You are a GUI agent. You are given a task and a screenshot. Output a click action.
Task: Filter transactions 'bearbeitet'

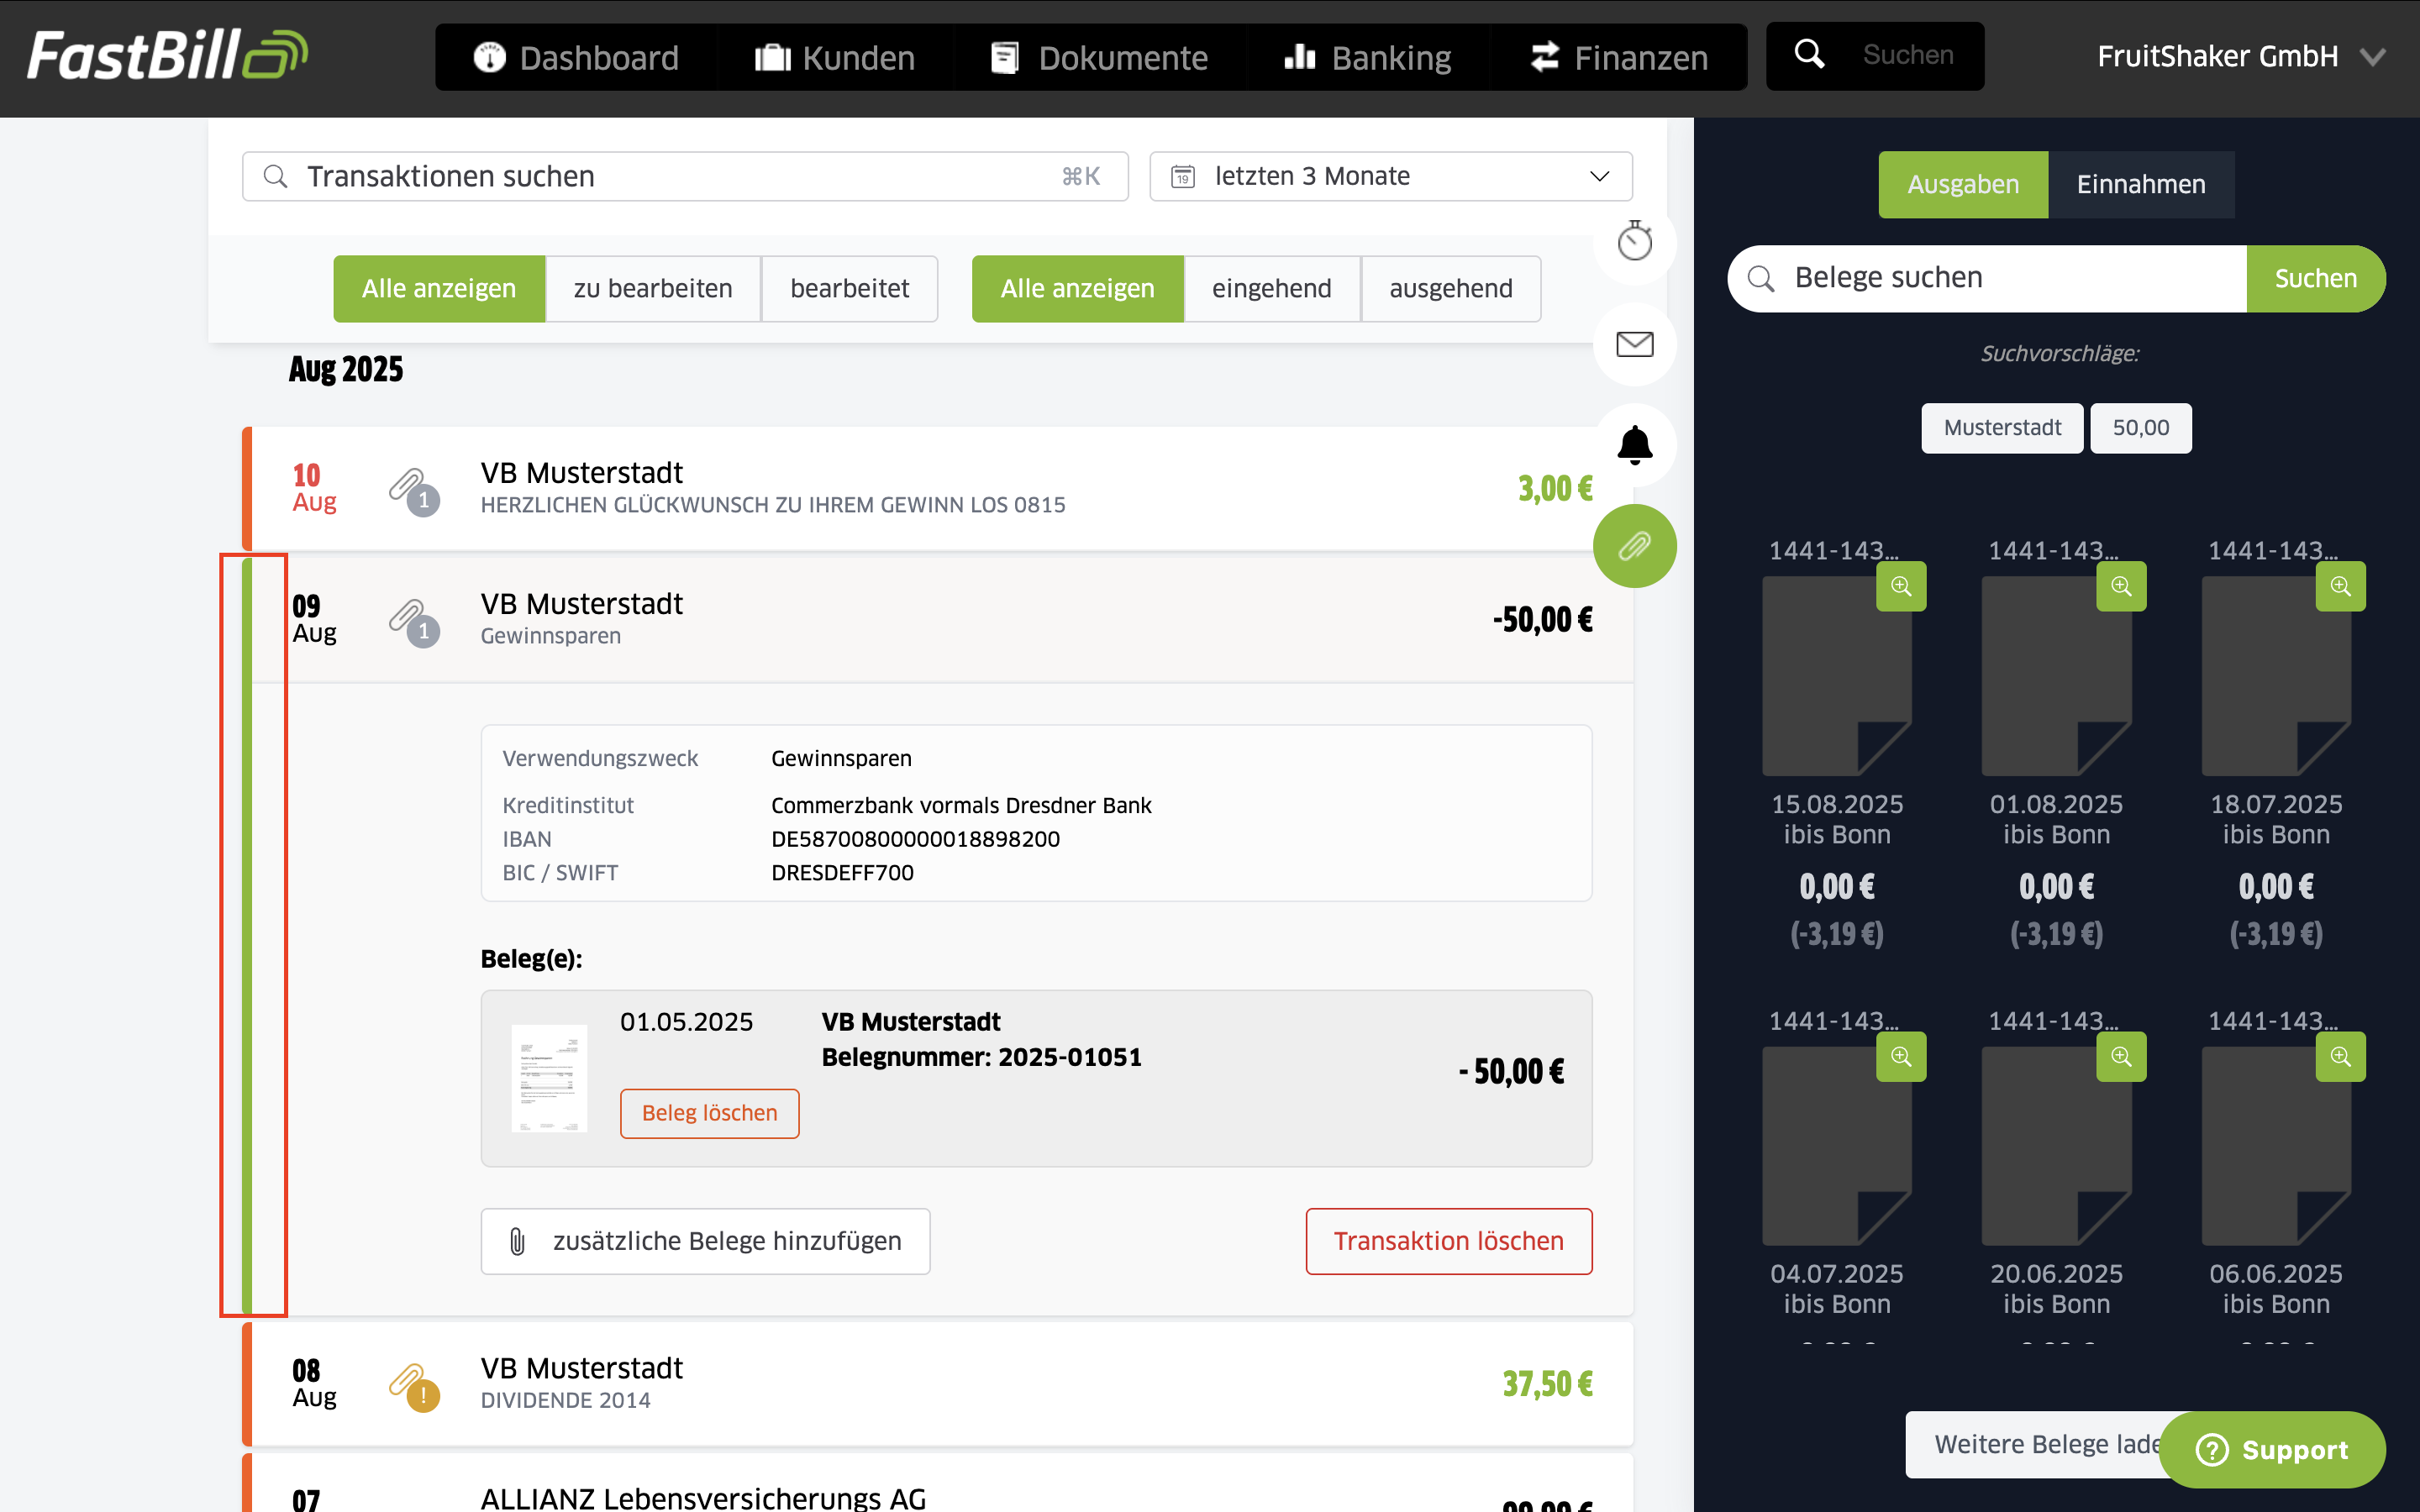849,289
